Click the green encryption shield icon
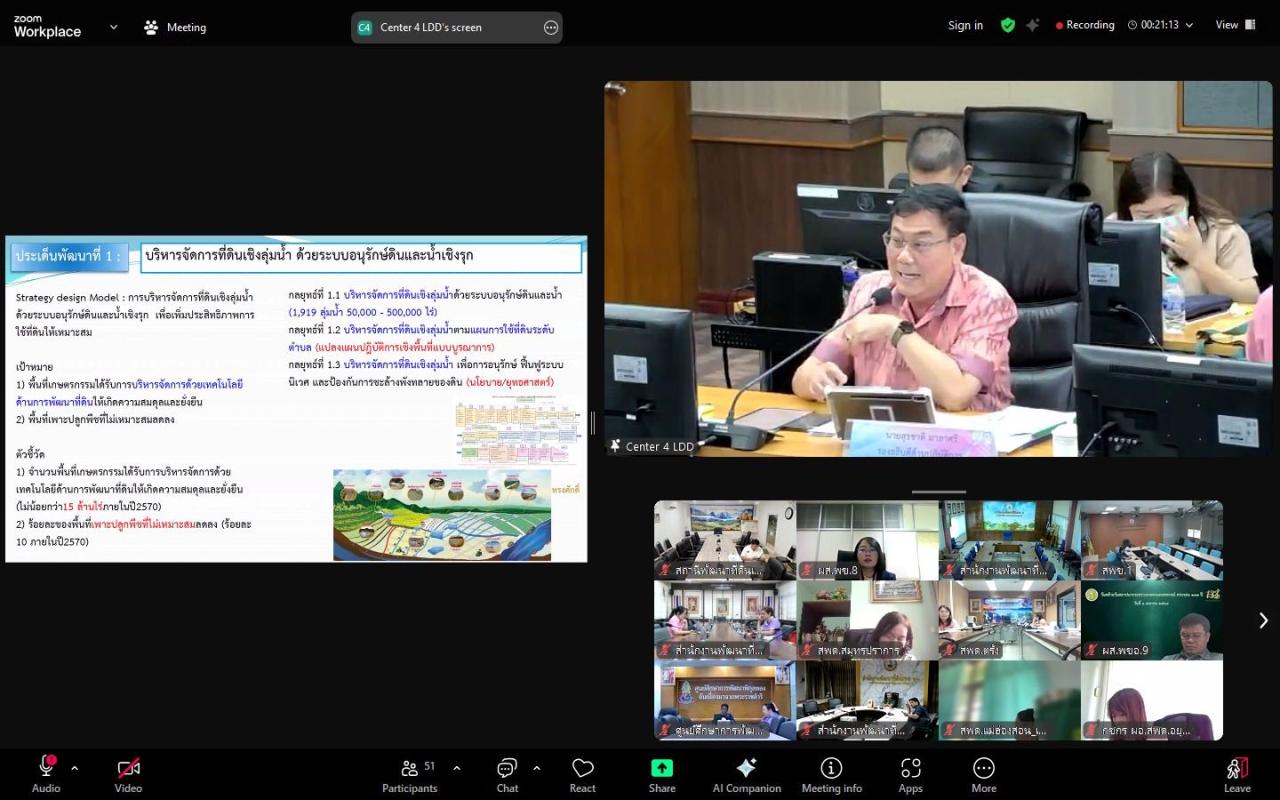The height and width of the screenshot is (800, 1280). 1008,25
